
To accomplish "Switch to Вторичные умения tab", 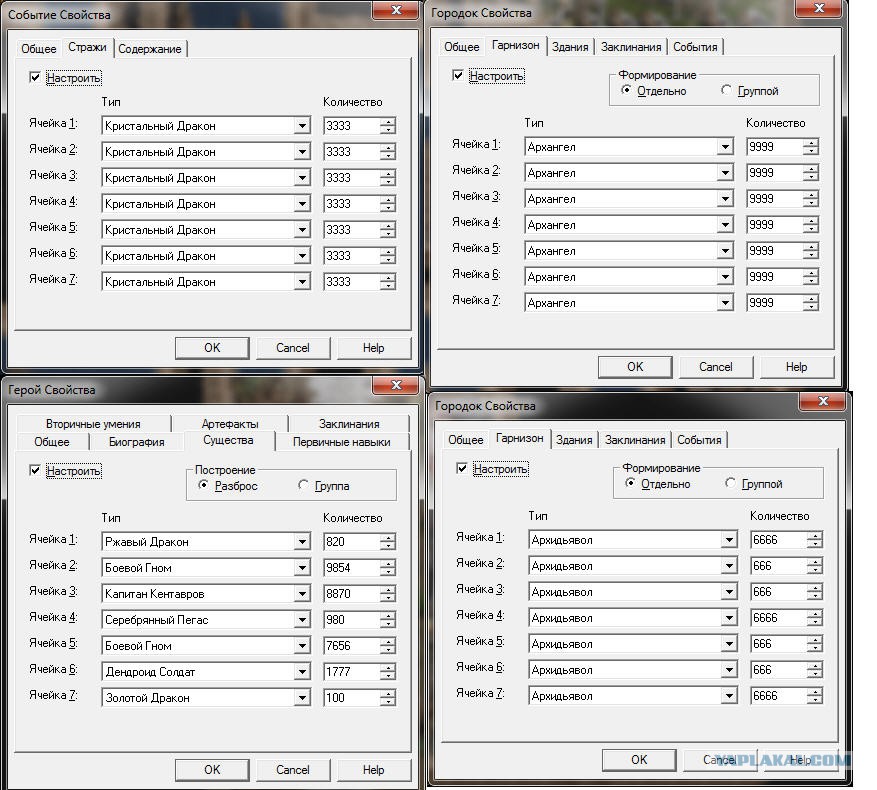I will 93,424.
